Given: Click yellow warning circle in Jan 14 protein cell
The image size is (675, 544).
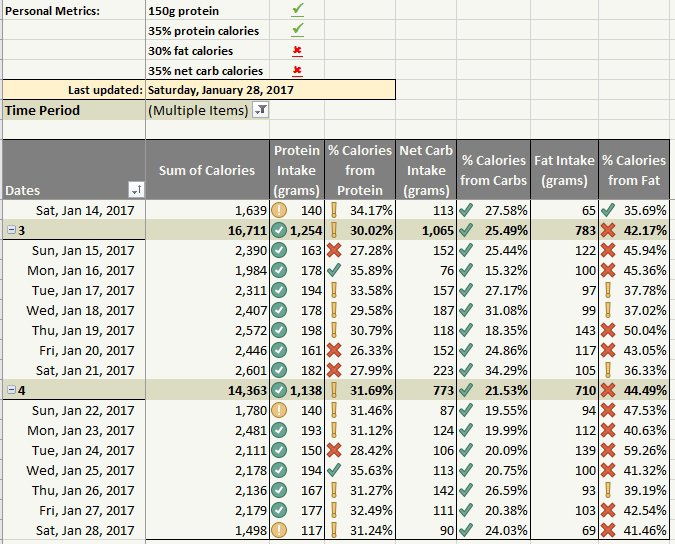Looking at the screenshot, I should 279,210.
